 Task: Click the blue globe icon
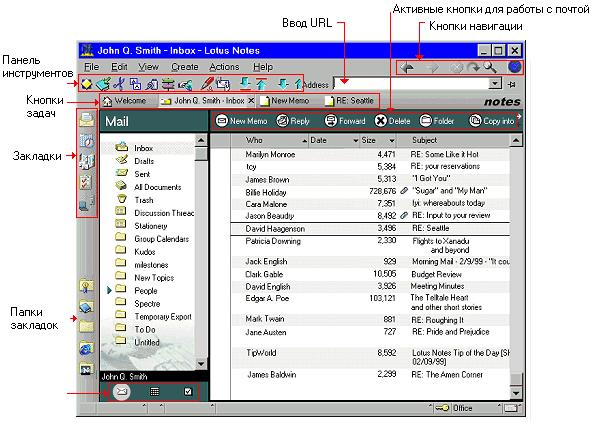[515, 67]
